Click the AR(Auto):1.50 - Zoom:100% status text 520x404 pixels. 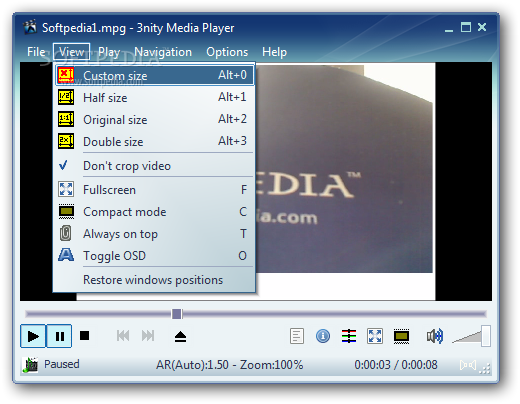(x=230, y=365)
